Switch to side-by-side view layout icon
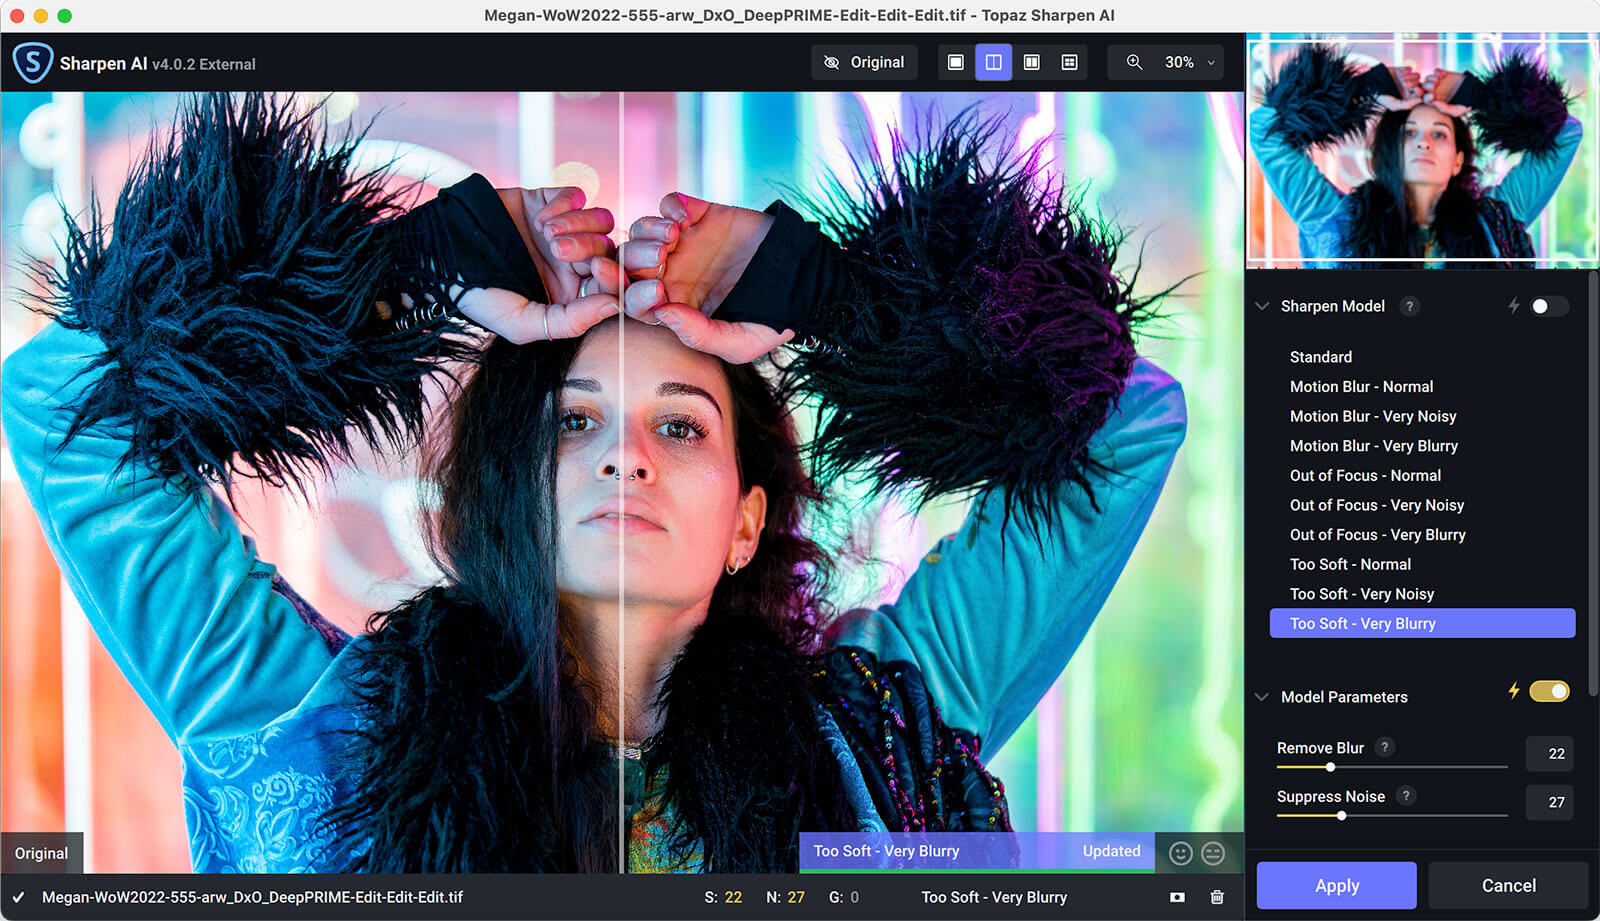This screenshot has height=921, width=1600. click(1031, 62)
